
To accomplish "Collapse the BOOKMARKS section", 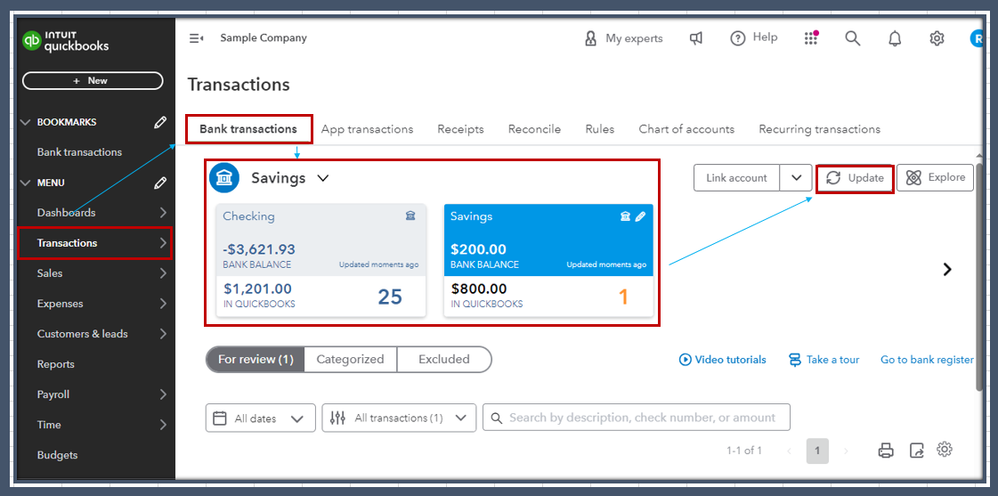I will pos(25,122).
